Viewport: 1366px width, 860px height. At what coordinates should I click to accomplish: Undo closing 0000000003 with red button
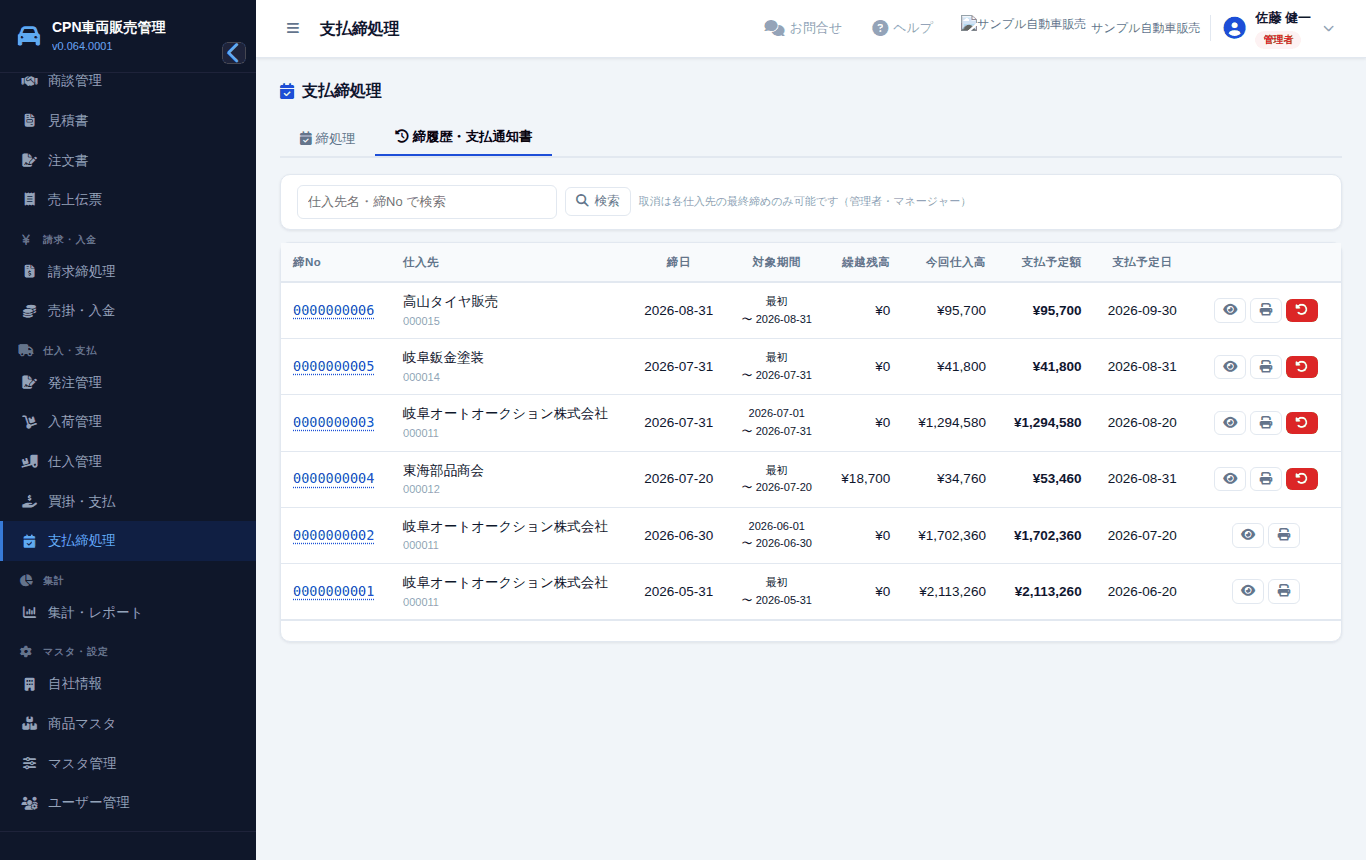tap(1302, 423)
